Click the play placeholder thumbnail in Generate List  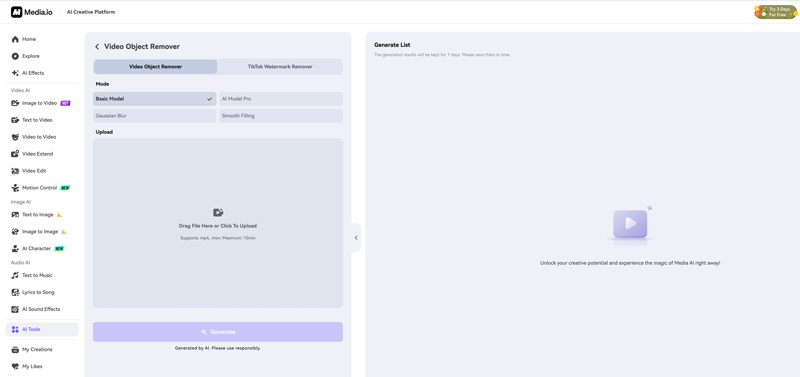pyautogui.click(x=630, y=223)
